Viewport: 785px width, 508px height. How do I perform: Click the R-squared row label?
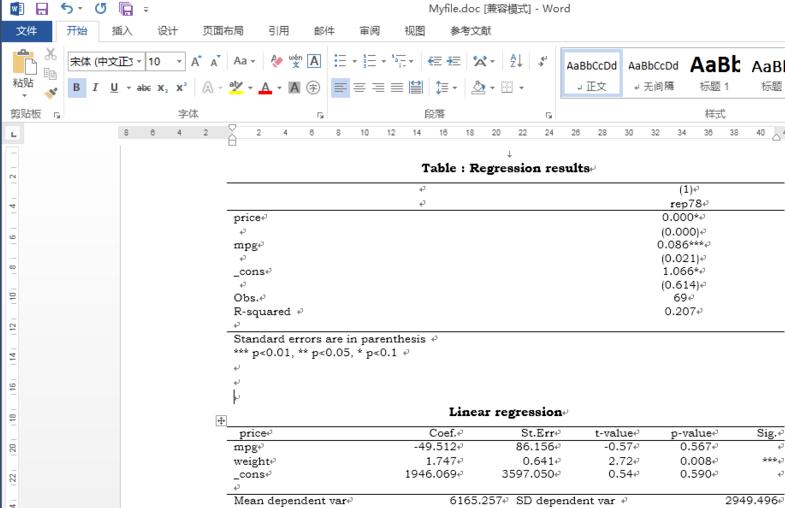pyautogui.click(x=262, y=311)
